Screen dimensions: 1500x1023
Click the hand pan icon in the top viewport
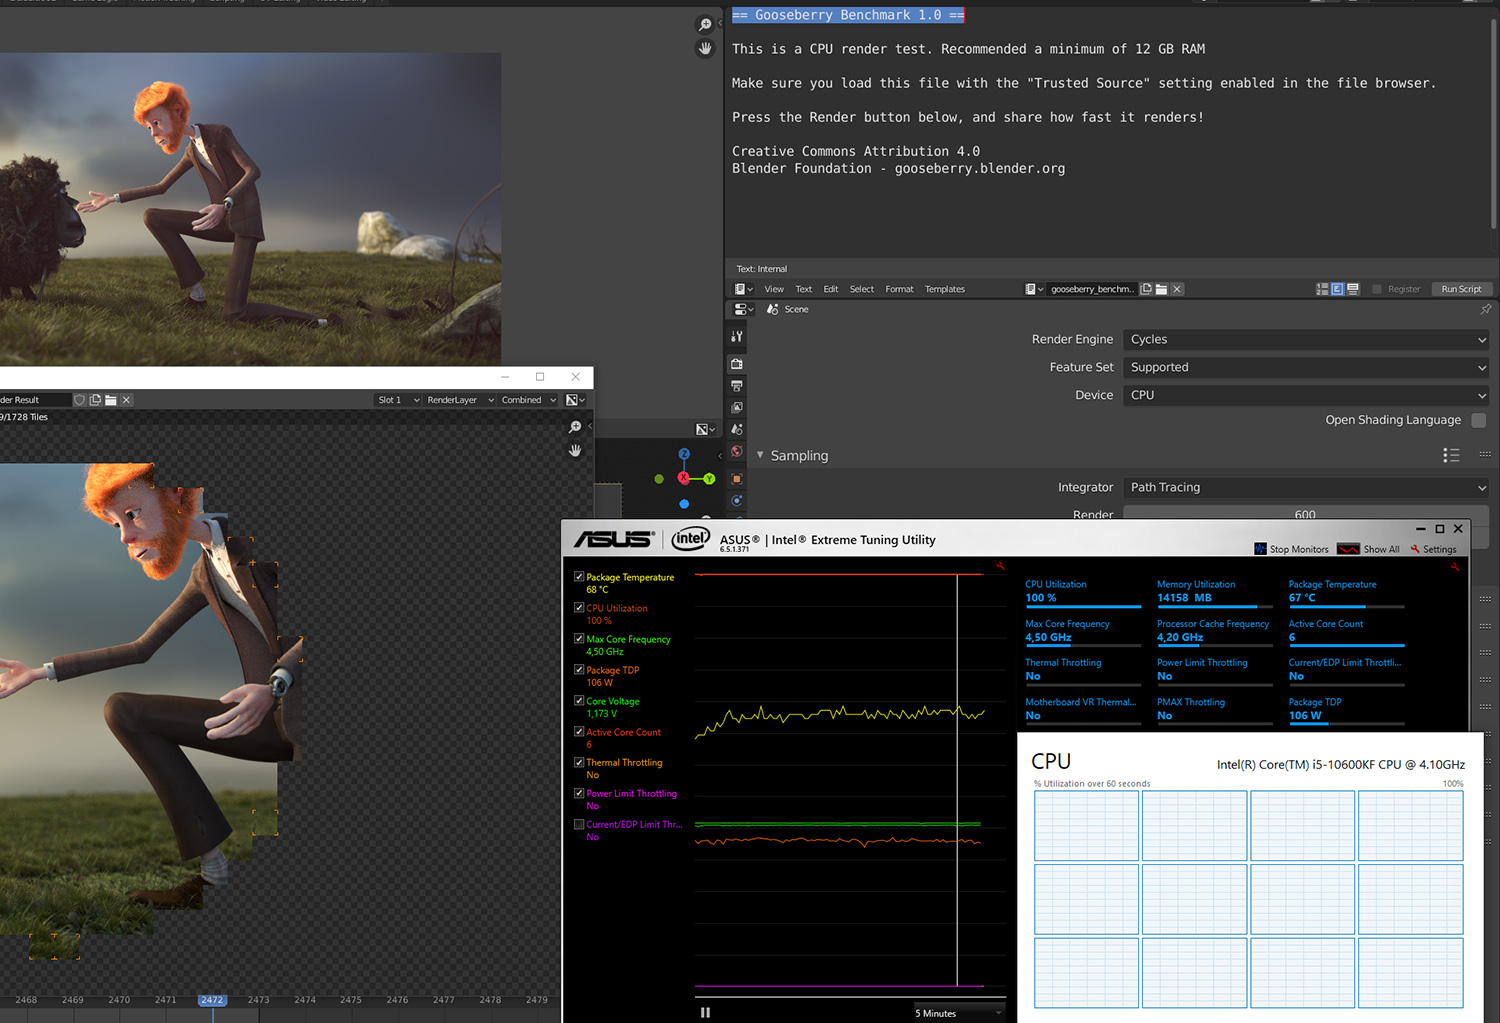pos(705,48)
